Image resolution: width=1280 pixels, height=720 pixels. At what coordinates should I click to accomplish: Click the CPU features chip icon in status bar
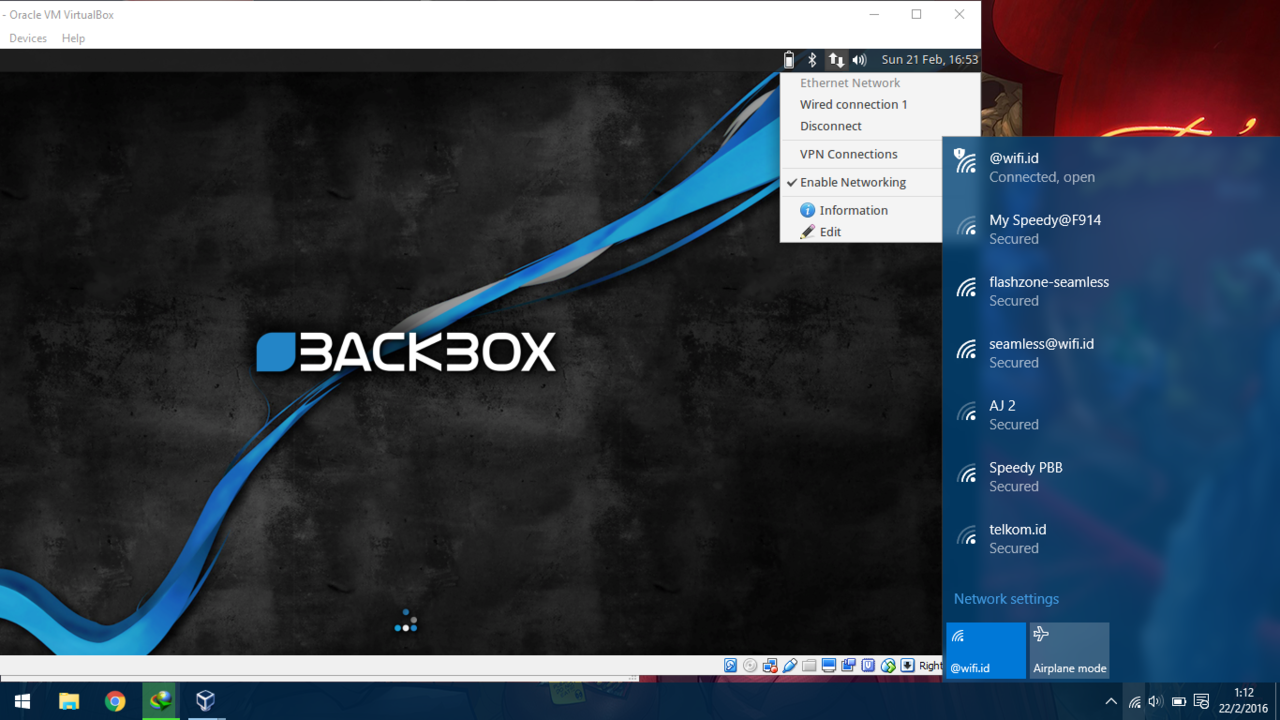click(868, 665)
